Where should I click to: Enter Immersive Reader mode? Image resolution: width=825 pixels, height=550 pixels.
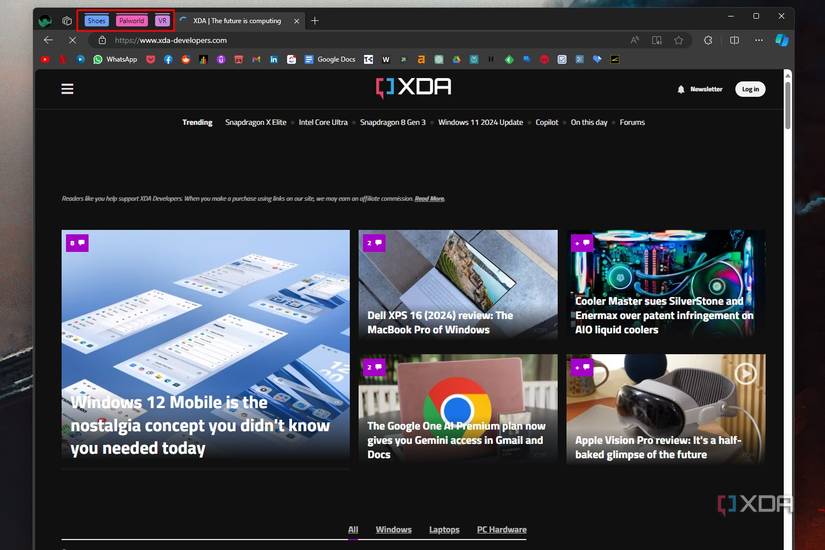[x=657, y=40]
